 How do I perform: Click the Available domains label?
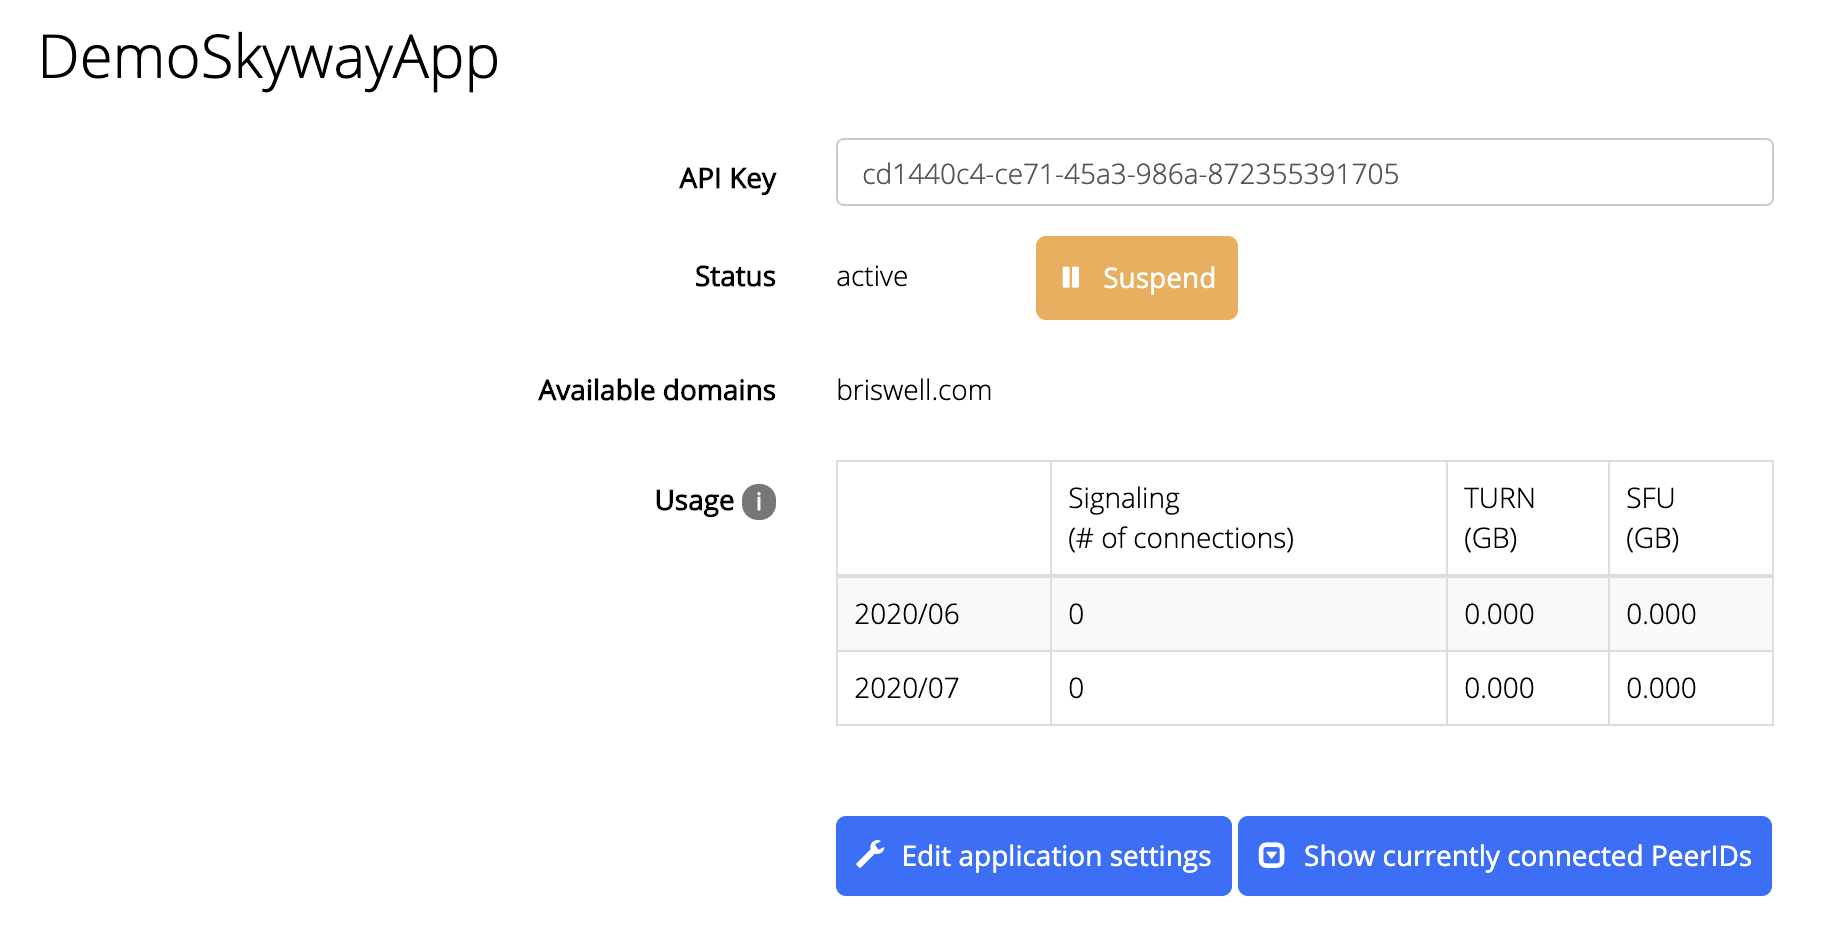pyautogui.click(x=656, y=390)
